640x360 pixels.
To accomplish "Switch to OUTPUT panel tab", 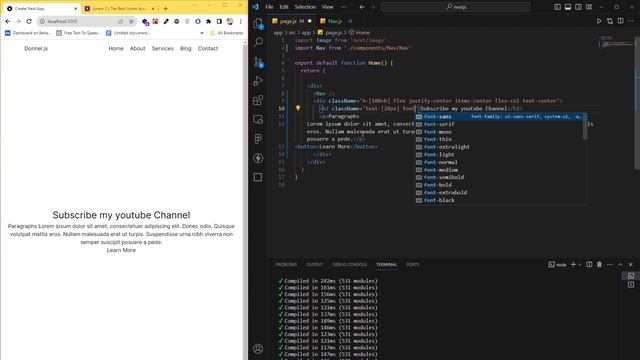I will tap(315, 264).
